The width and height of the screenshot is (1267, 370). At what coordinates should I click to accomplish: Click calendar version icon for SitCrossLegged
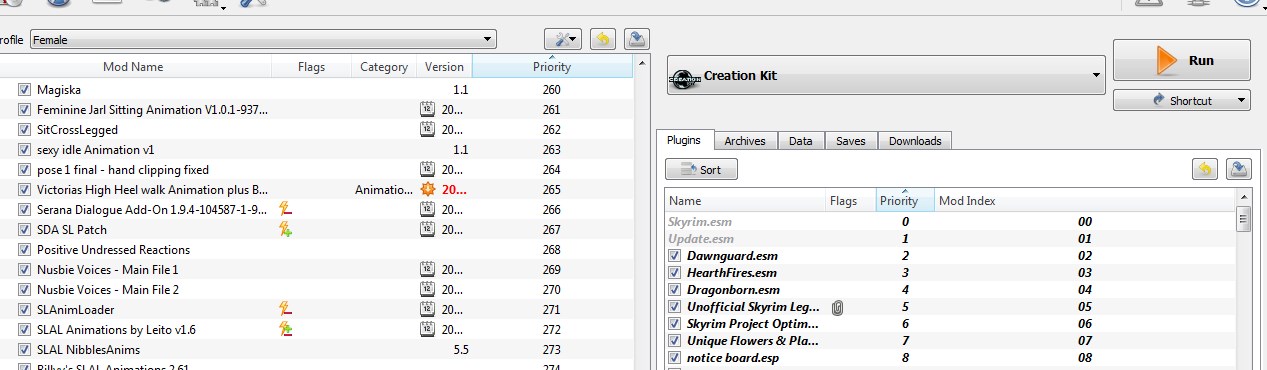coord(427,130)
